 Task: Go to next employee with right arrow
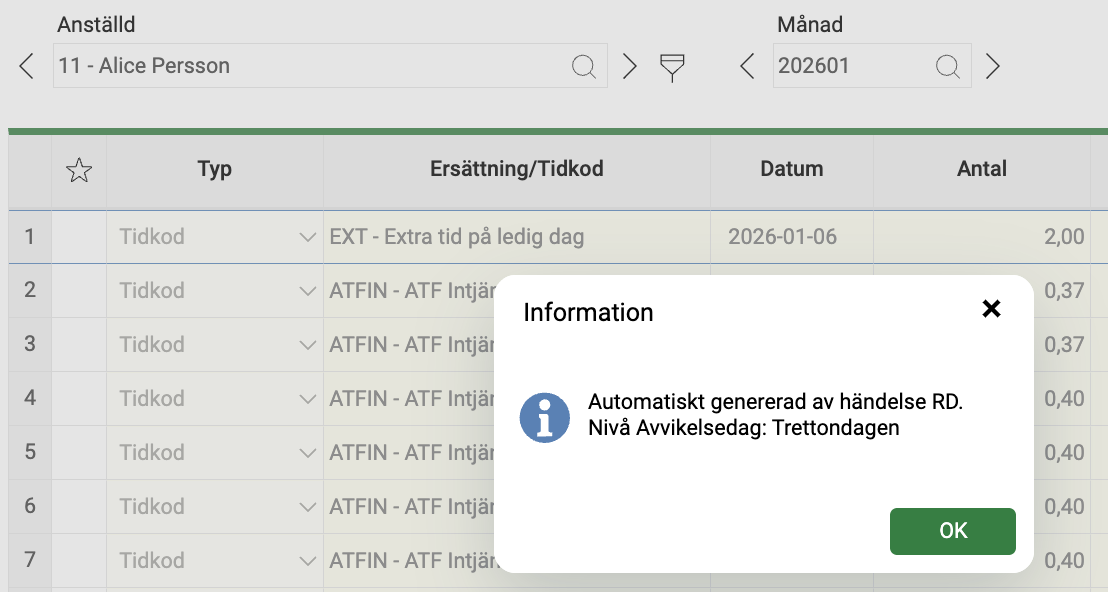(x=629, y=66)
